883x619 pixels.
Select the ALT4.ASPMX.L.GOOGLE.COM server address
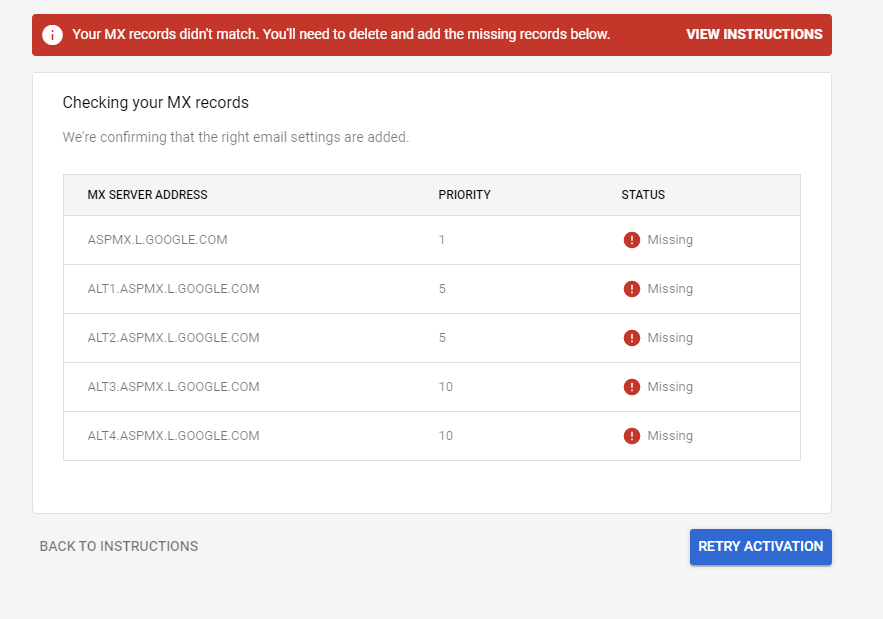[173, 436]
